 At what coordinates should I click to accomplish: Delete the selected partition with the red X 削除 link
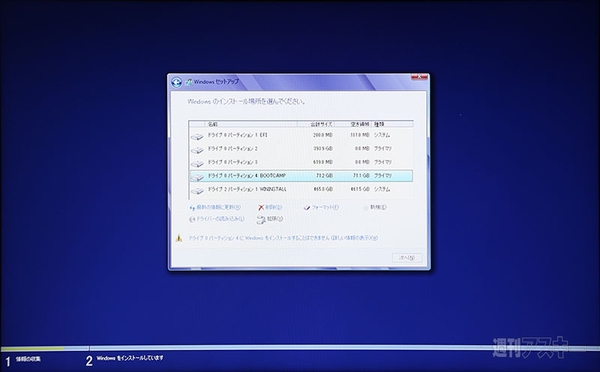point(270,207)
